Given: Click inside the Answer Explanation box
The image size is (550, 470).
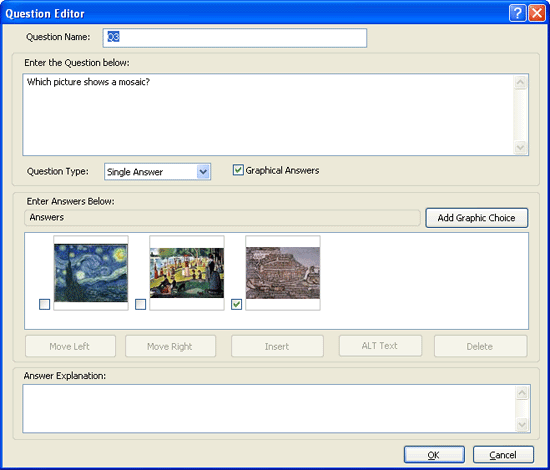Looking at the screenshot, I should [269, 409].
